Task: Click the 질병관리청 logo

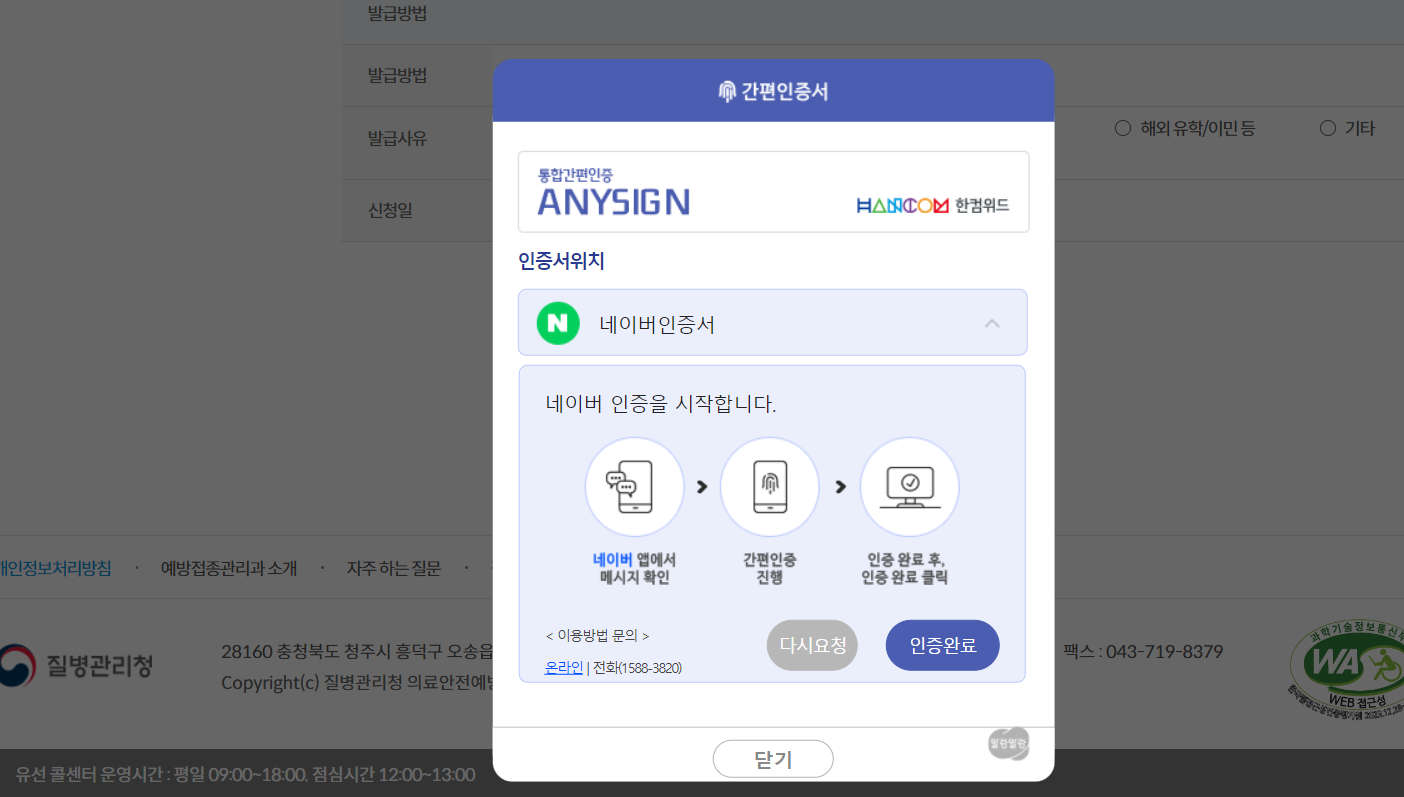Action: 77,665
